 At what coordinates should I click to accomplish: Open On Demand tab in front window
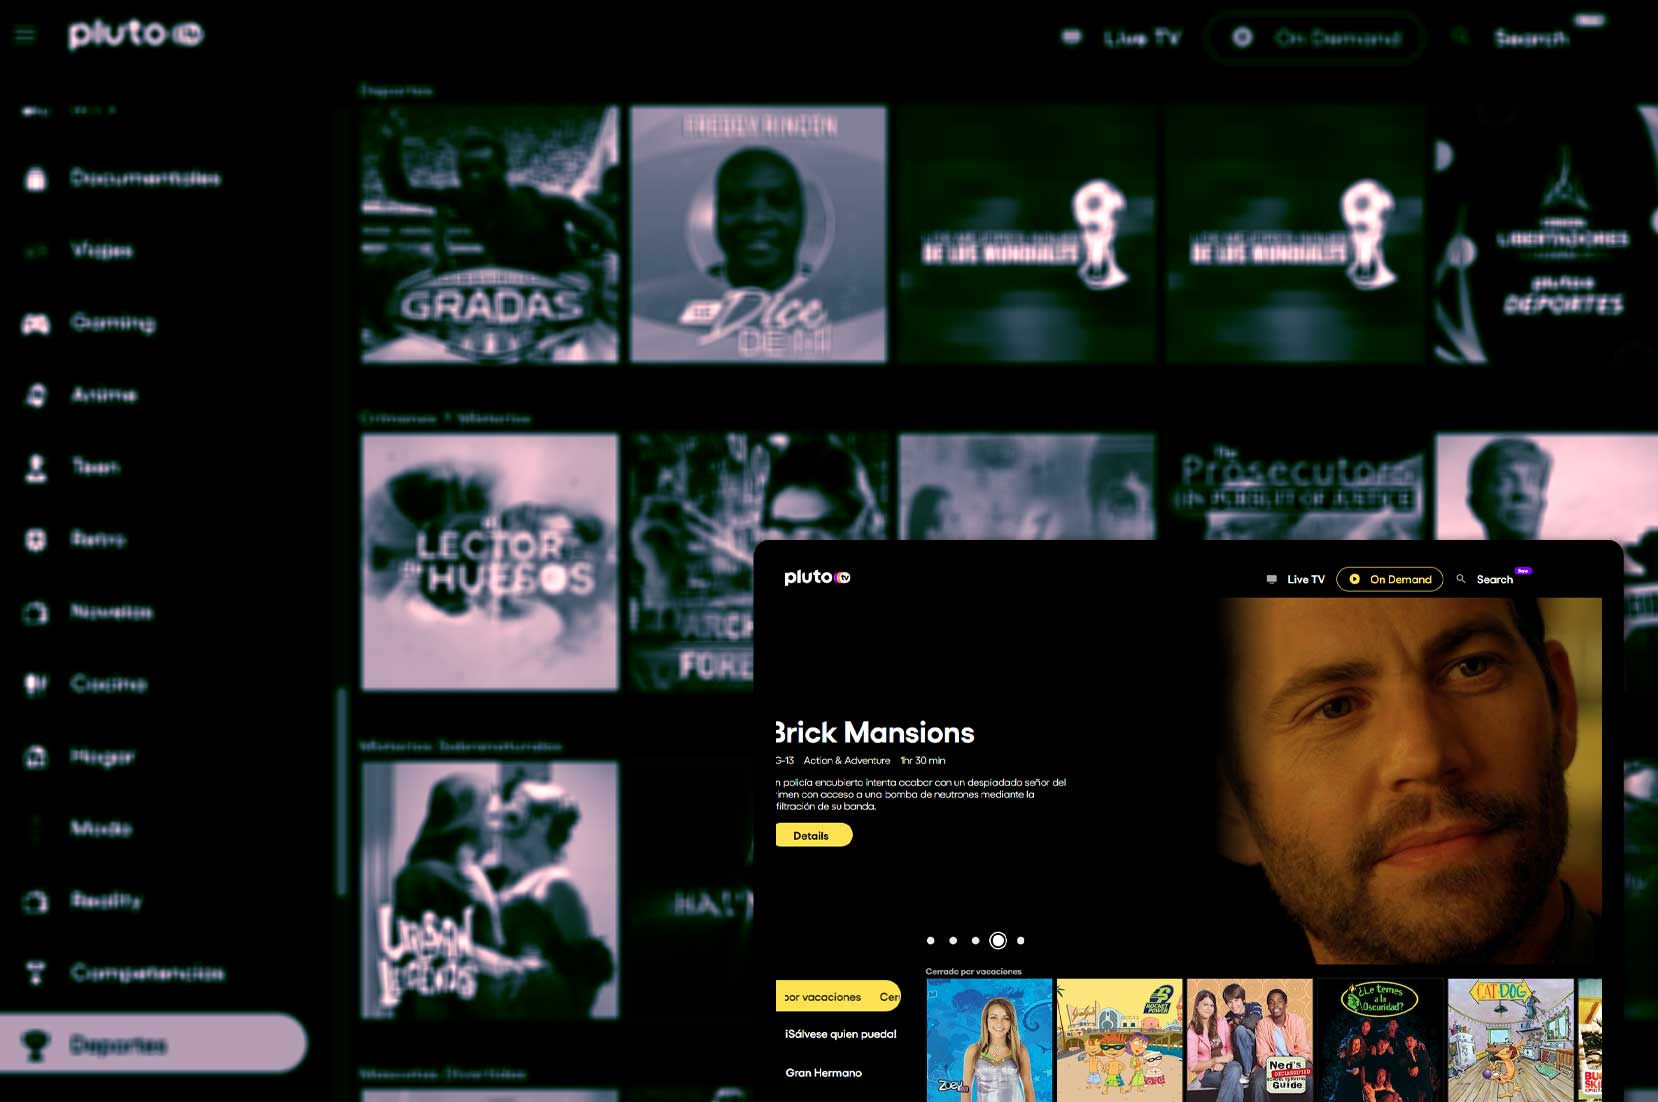coord(1389,579)
